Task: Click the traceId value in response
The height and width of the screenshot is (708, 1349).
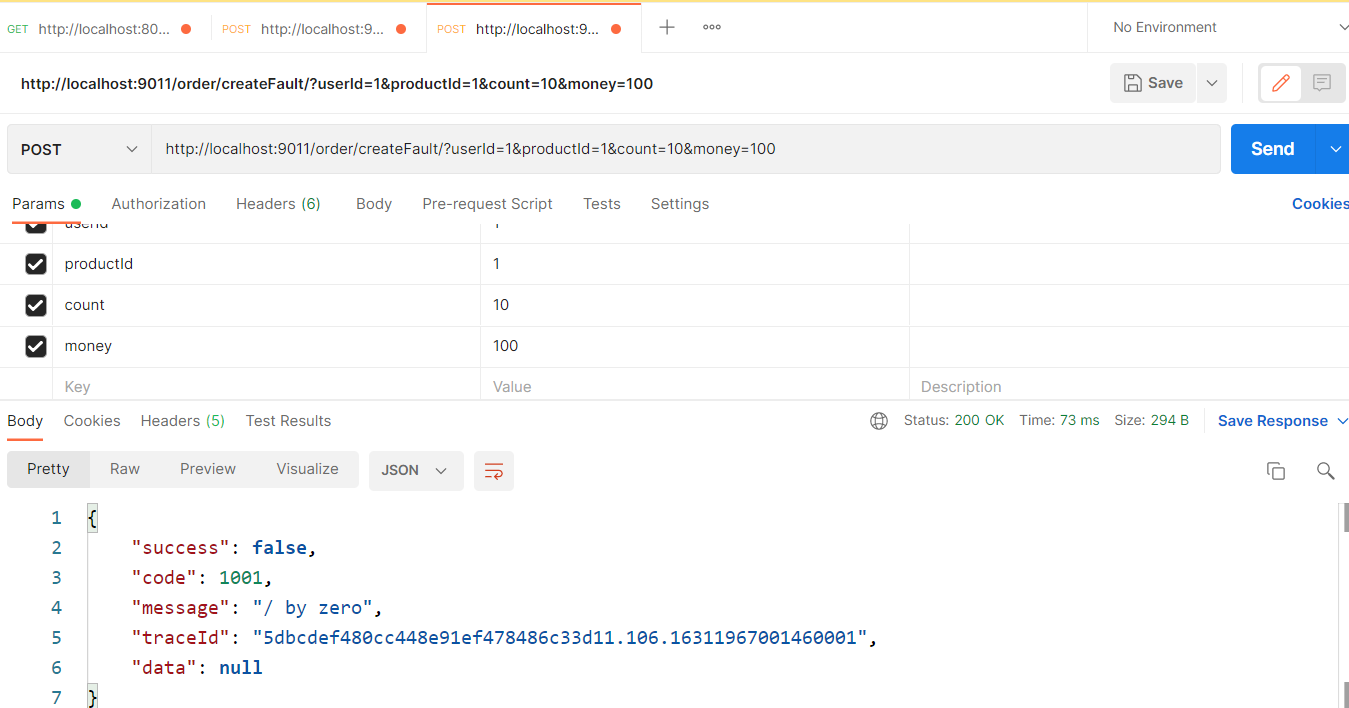Action: coord(559,638)
